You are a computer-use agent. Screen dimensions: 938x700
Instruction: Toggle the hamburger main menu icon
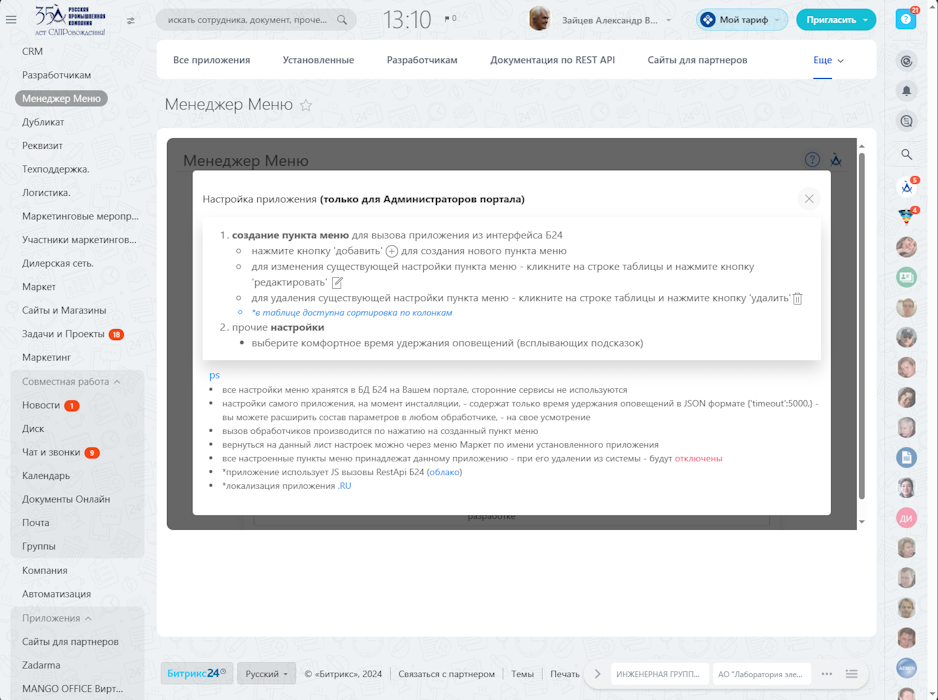(x=11, y=20)
